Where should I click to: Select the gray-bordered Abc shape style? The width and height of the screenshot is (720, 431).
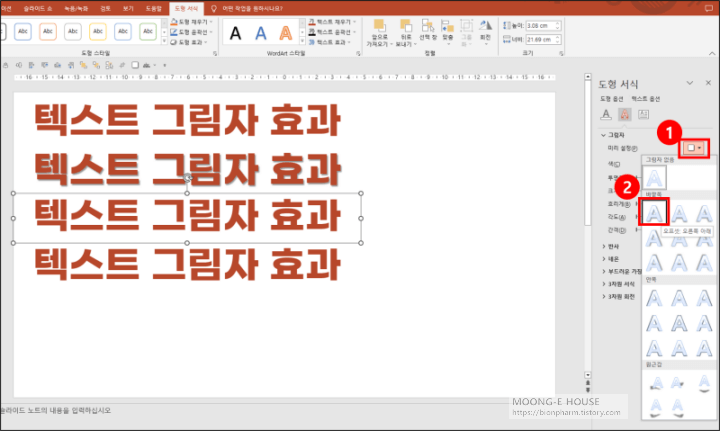[73, 32]
